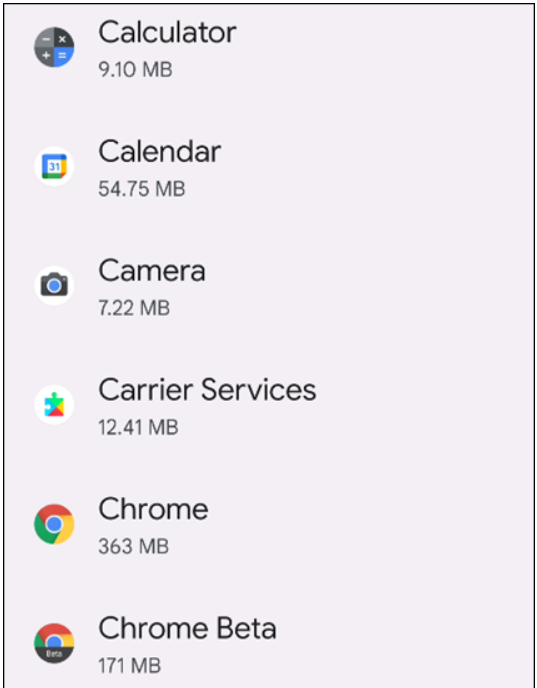Click Calculator's 9.10 MB size label

click(x=136, y=69)
